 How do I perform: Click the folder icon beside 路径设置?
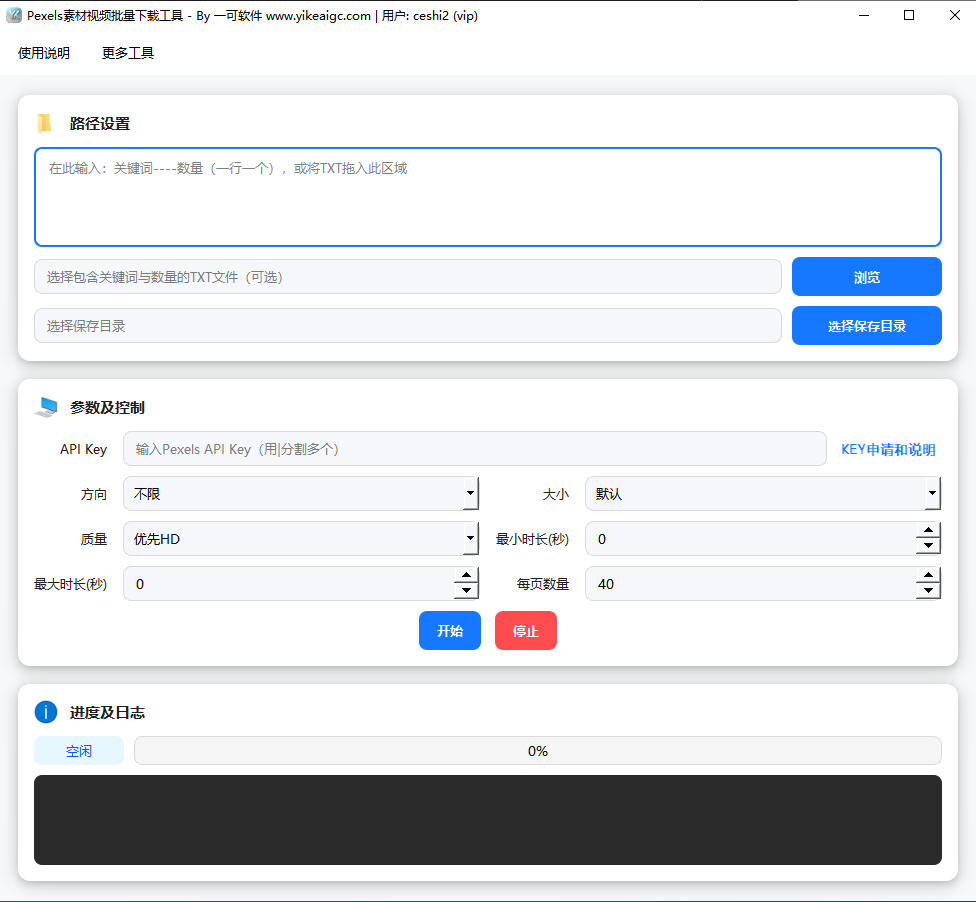pyautogui.click(x=44, y=123)
